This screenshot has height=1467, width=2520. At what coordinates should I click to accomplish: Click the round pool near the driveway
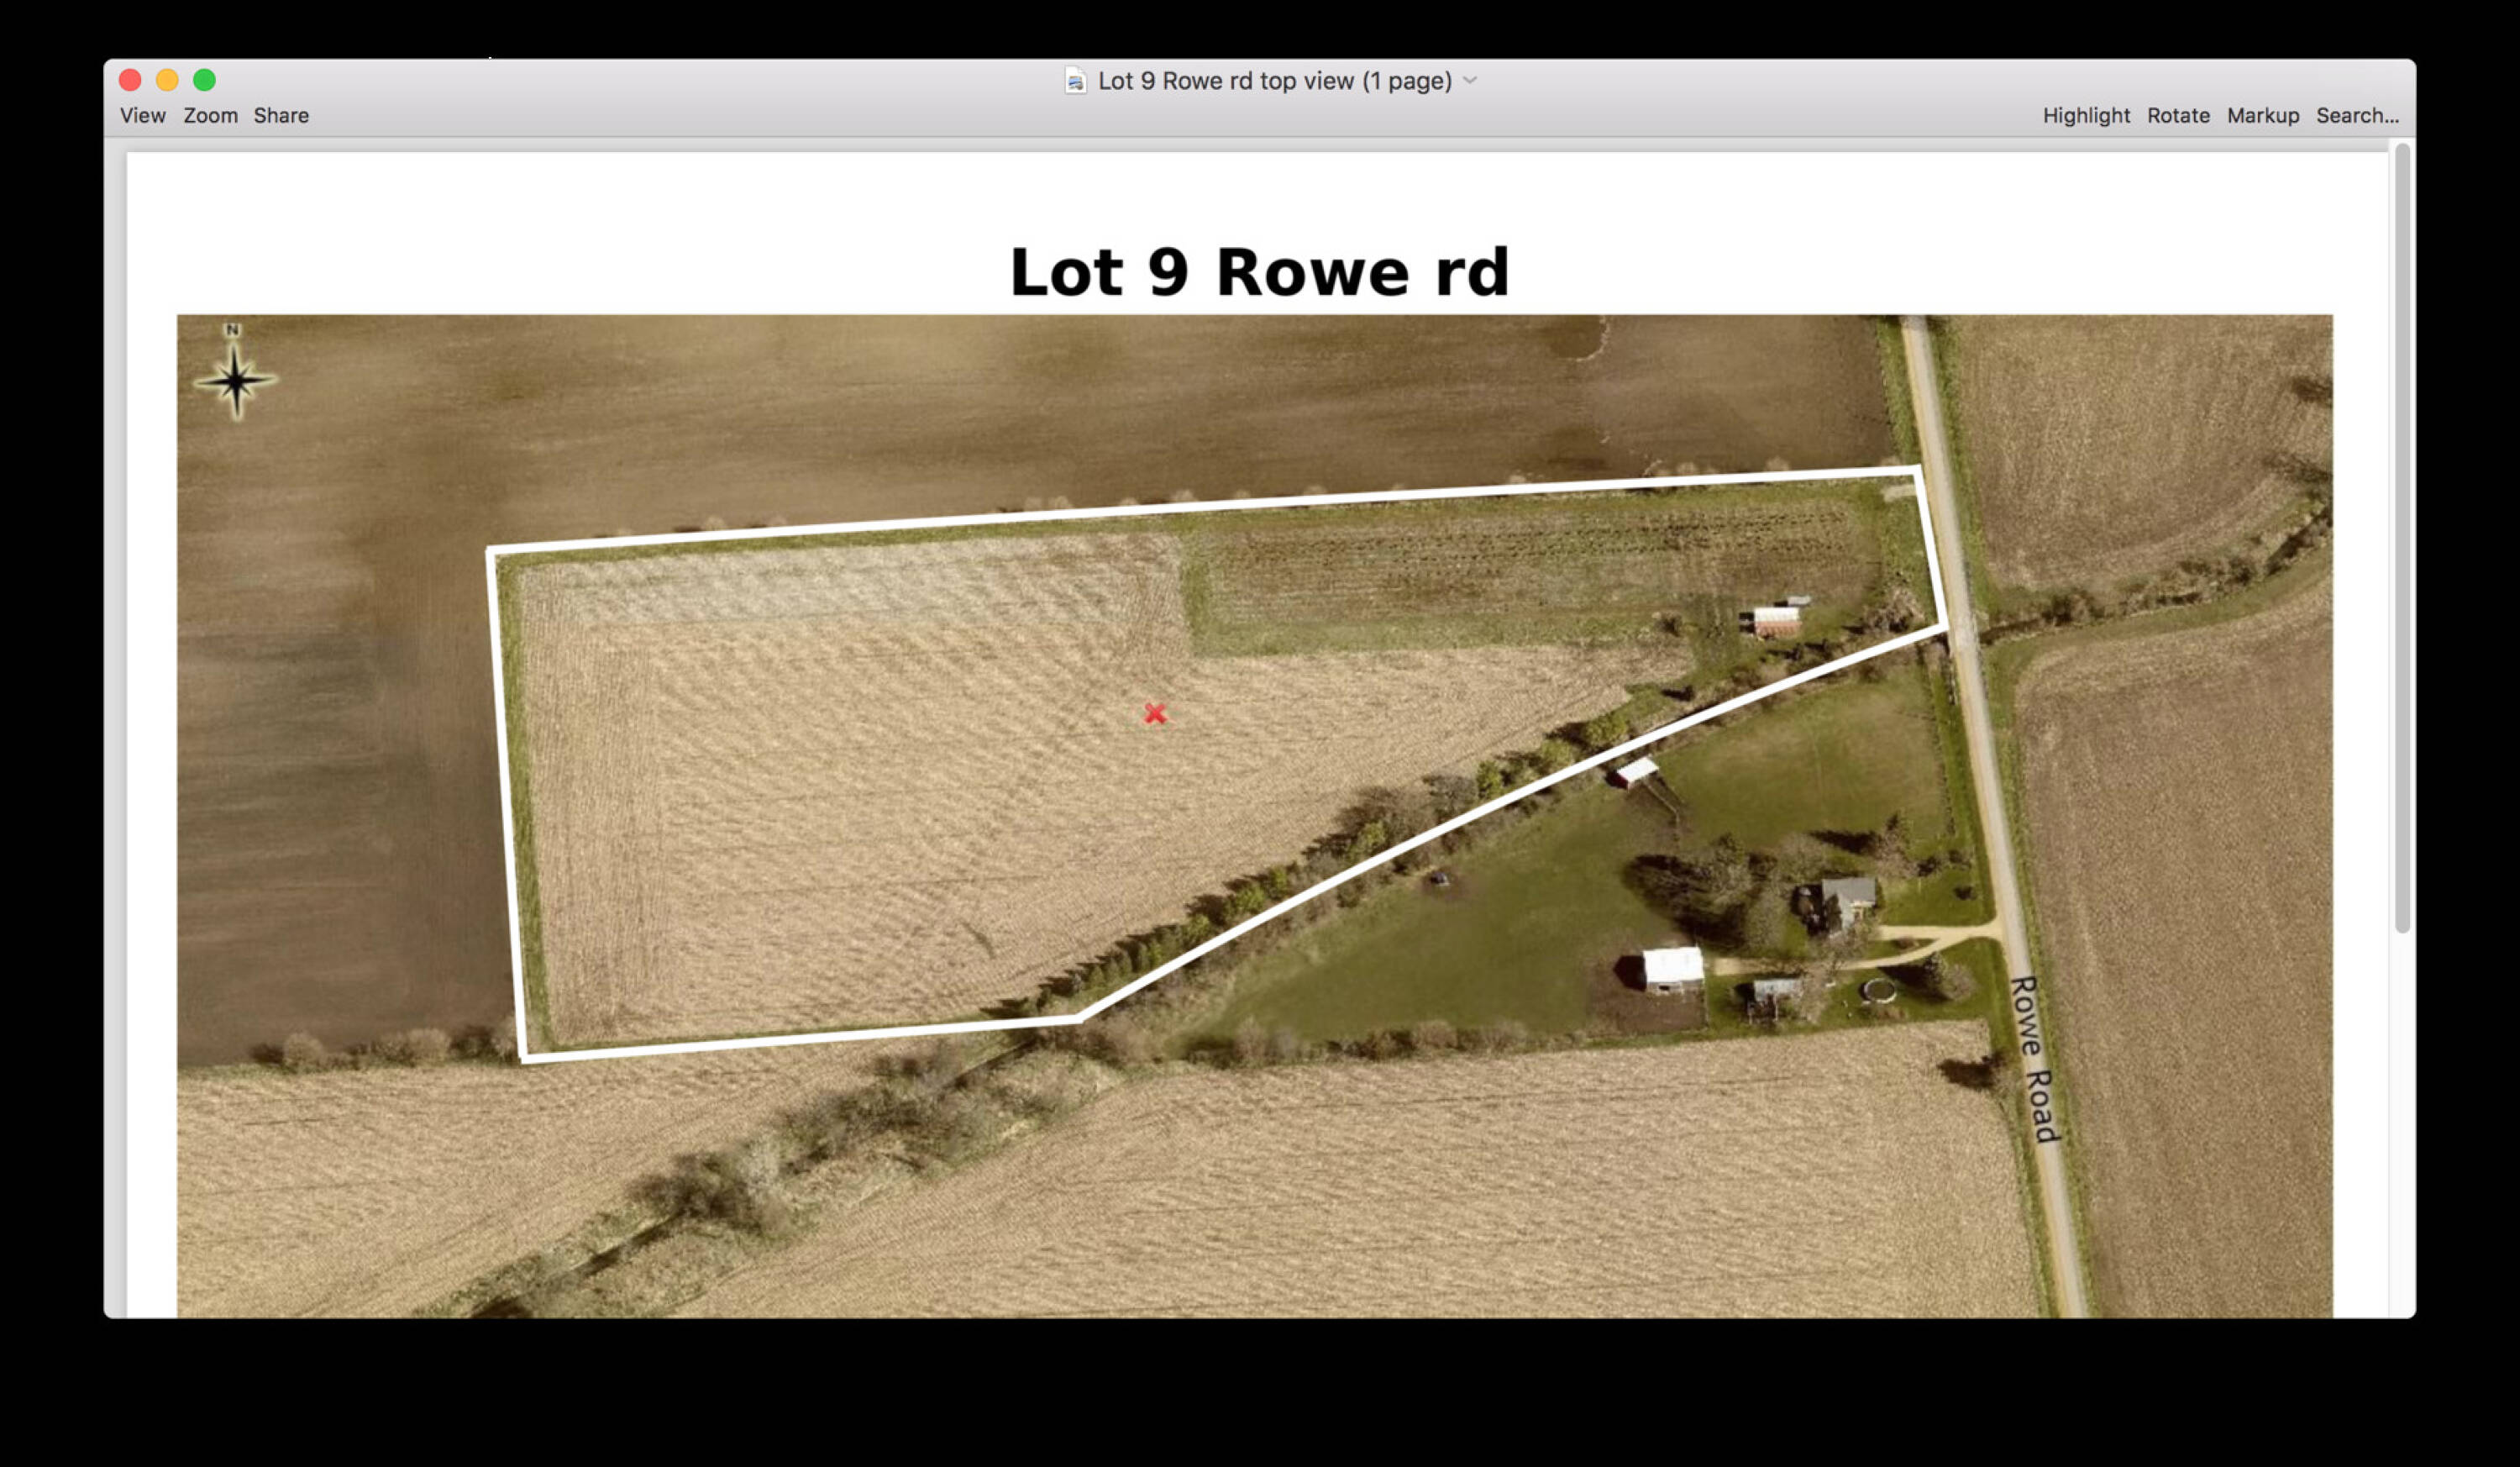tap(1878, 991)
